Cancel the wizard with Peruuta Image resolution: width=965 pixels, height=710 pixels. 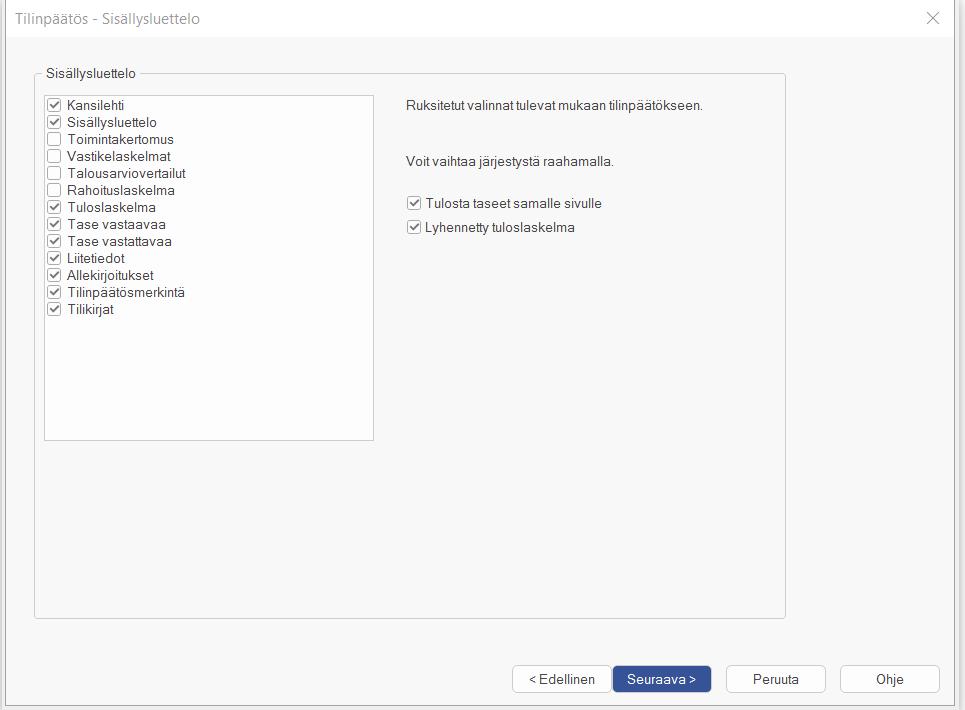775,679
